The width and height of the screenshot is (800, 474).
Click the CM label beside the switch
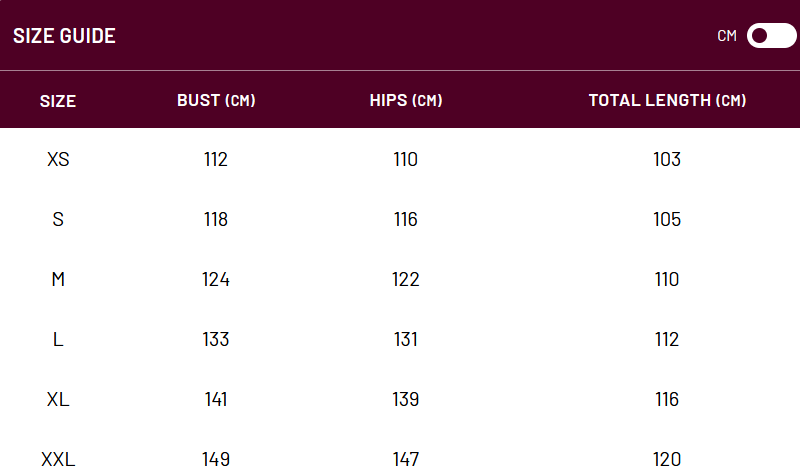click(x=727, y=36)
